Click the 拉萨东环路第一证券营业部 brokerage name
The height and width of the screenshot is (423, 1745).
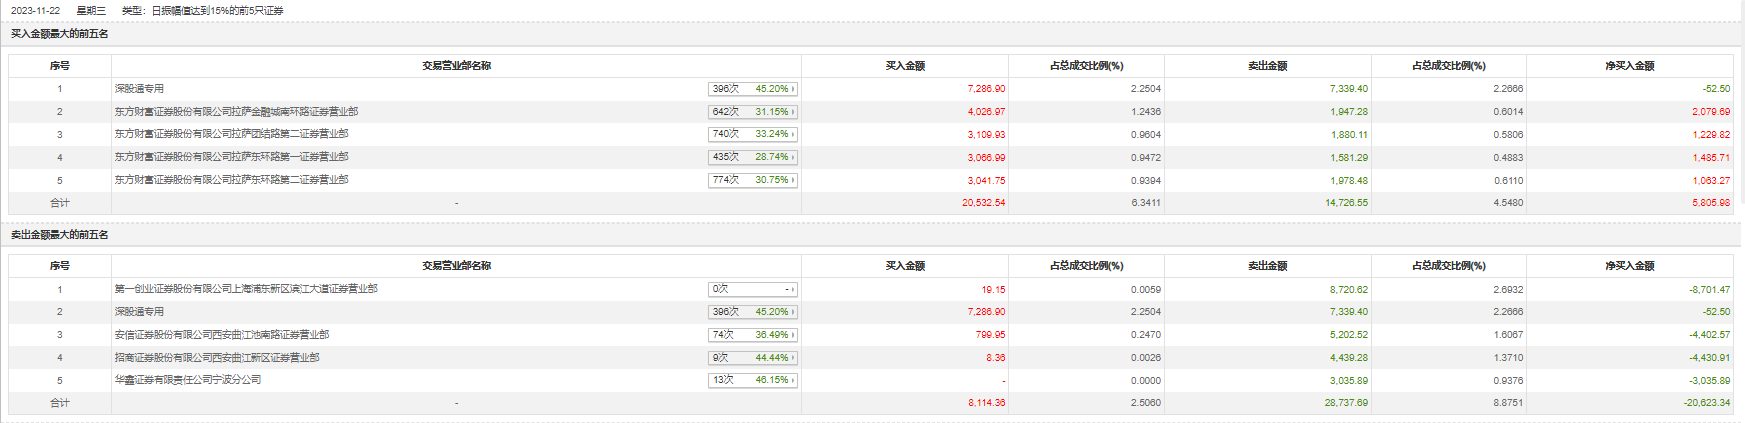231,157
